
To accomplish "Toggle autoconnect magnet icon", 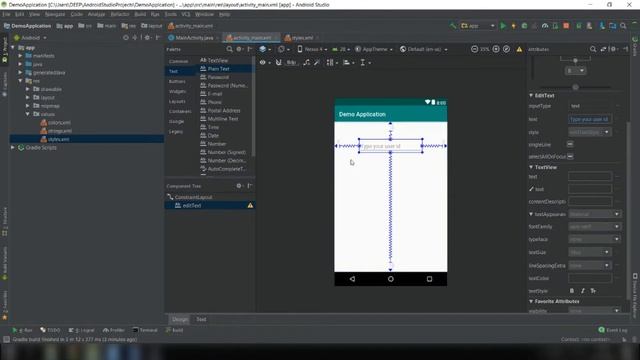I will (x=278, y=62).
